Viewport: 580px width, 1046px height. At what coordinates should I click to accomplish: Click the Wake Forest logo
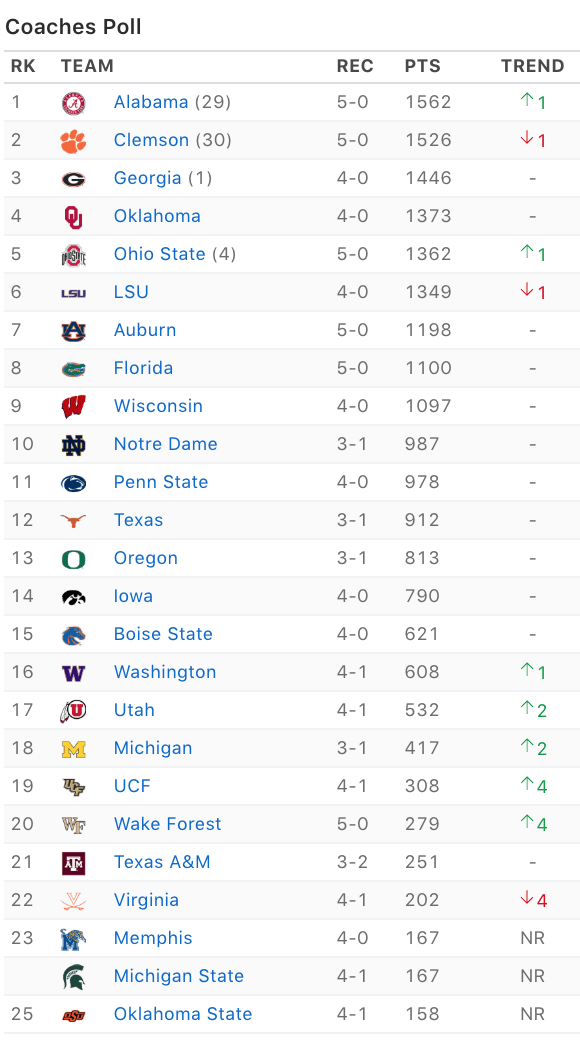click(73, 825)
